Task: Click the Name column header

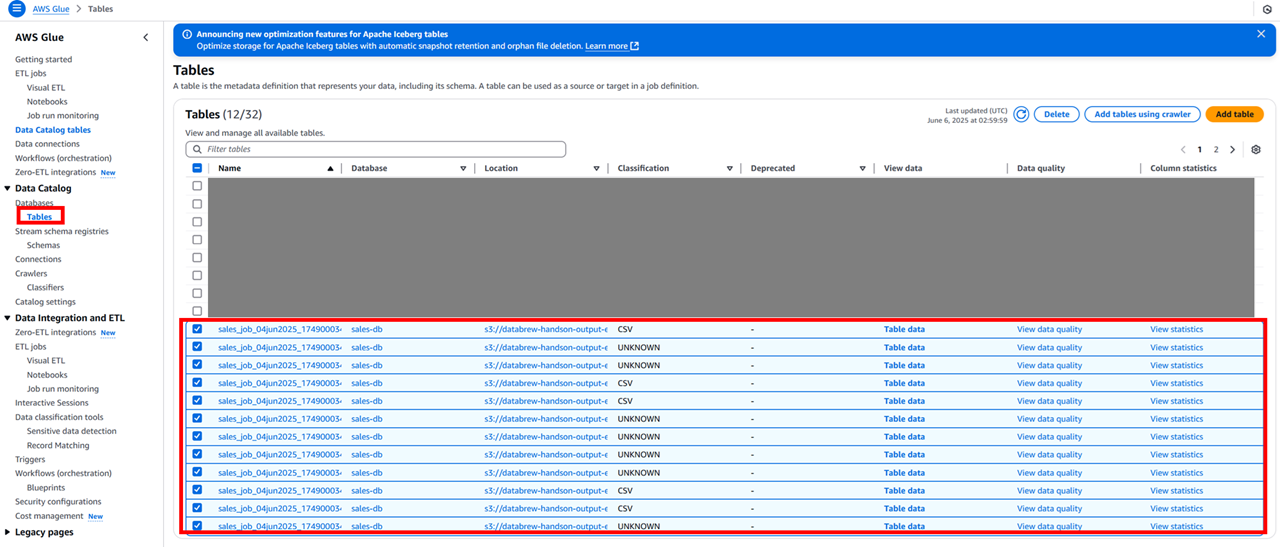Action: (x=229, y=168)
